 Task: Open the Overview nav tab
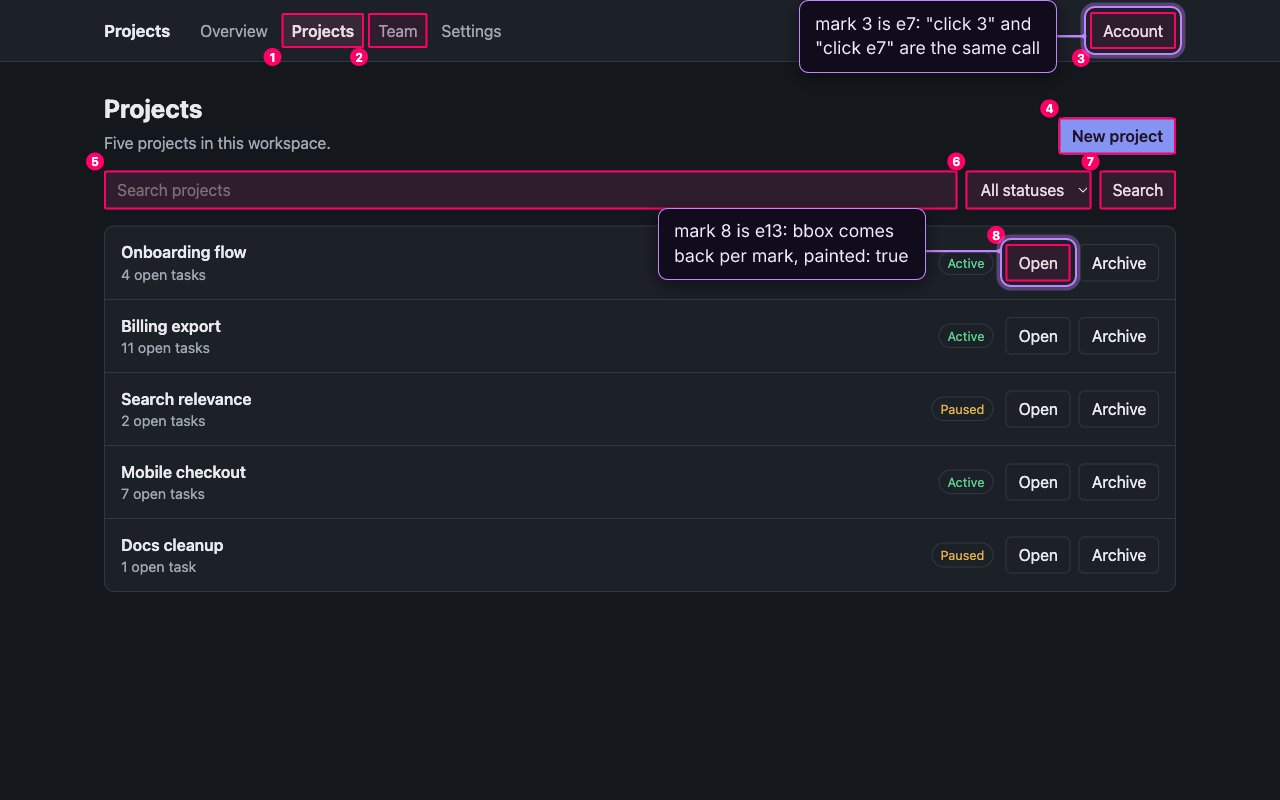(x=234, y=31)
